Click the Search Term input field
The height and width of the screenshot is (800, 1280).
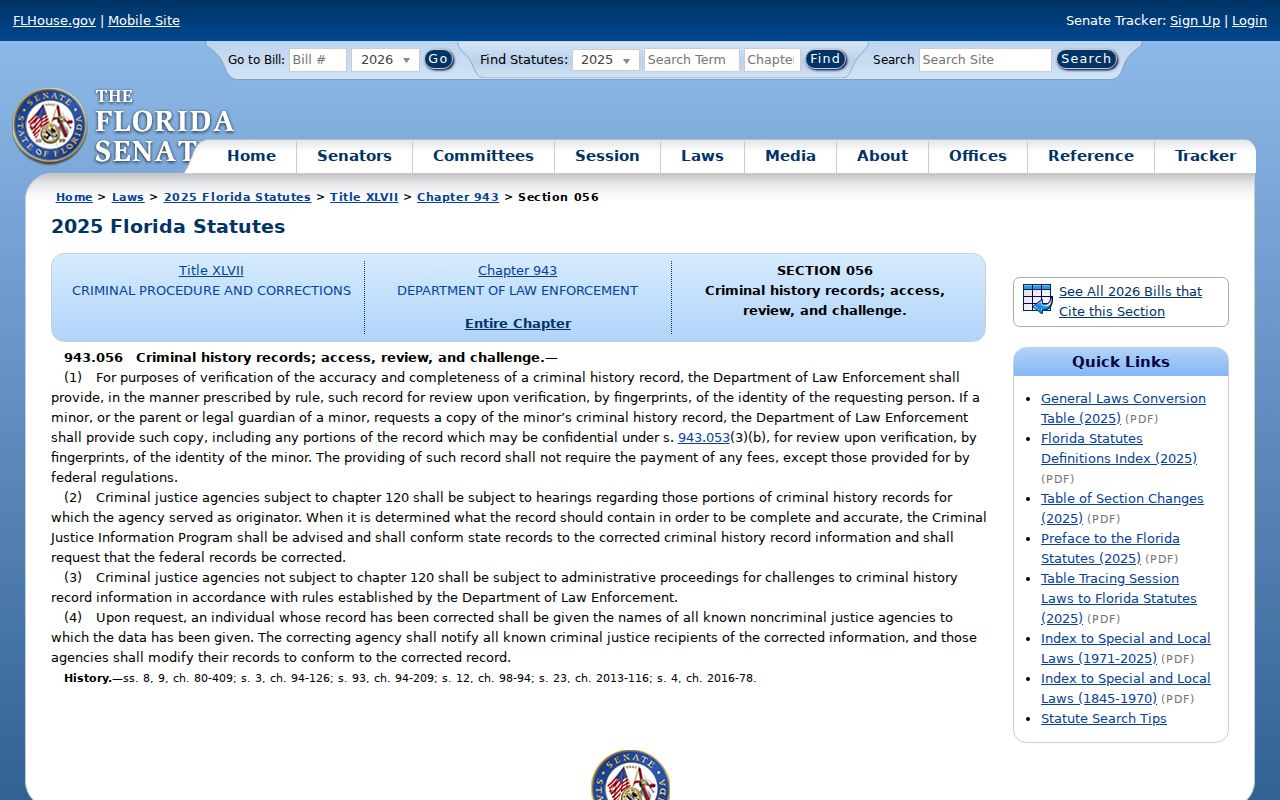click(x=692, y=60)
